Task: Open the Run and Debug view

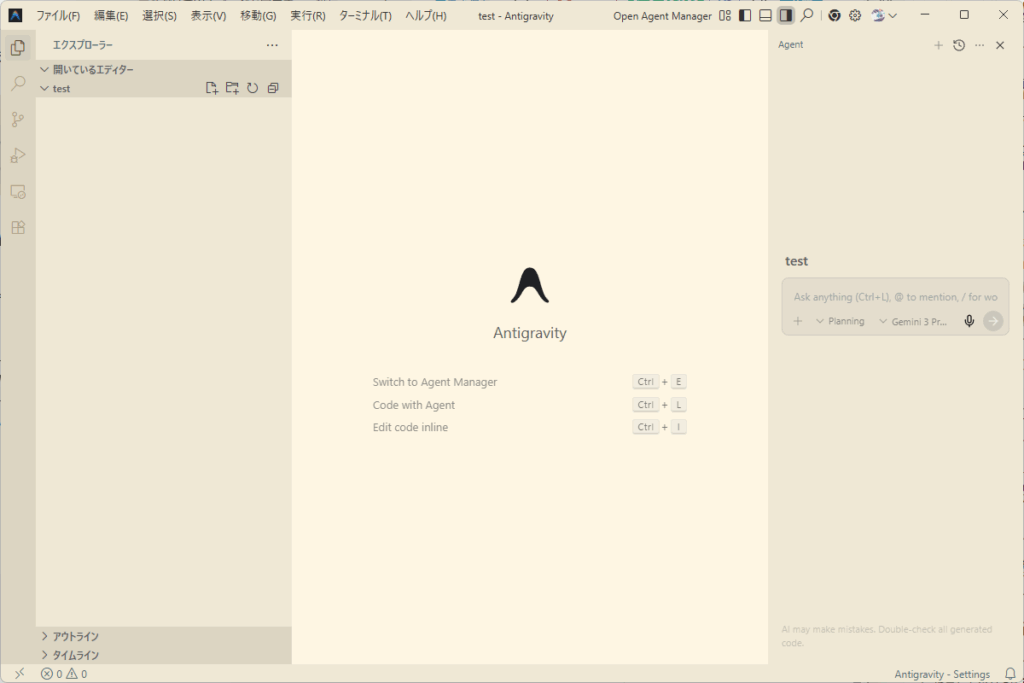Action: click(17, 156)
